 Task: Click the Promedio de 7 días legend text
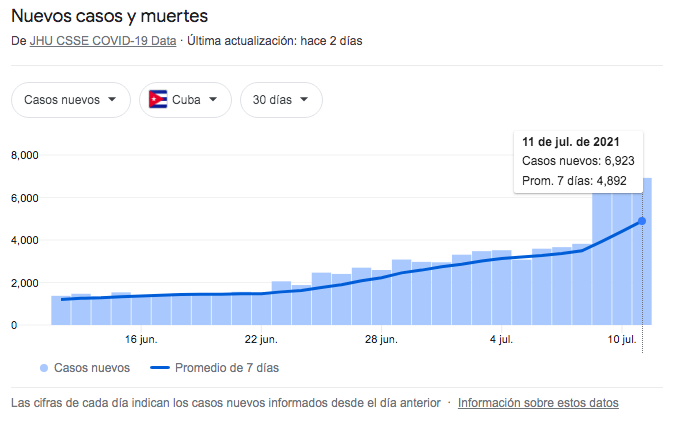227,368
